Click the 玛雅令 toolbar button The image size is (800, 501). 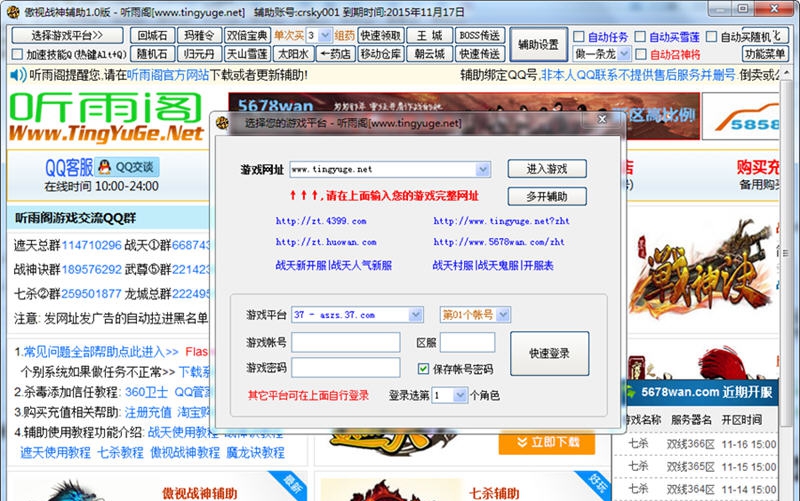tap(199, 36)
